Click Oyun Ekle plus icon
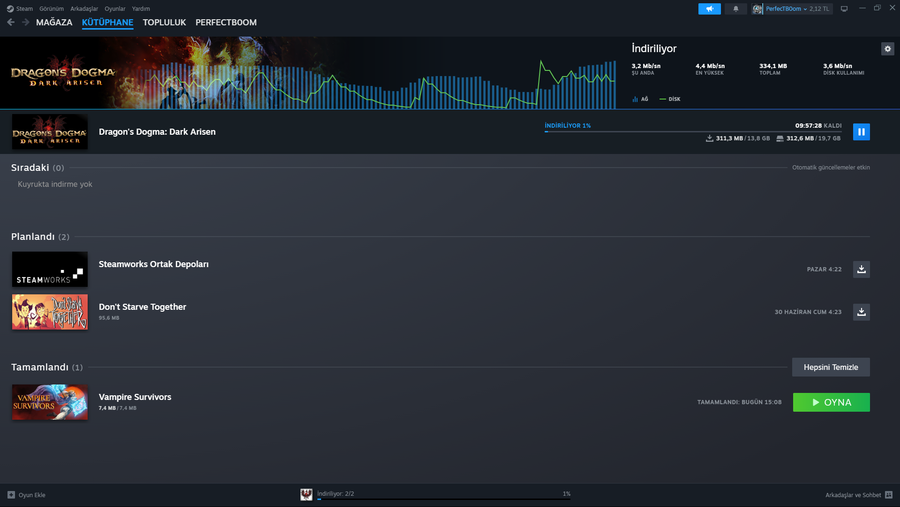Image resolution: width=900 pixels, height=507 pixels. pos(11,494)
